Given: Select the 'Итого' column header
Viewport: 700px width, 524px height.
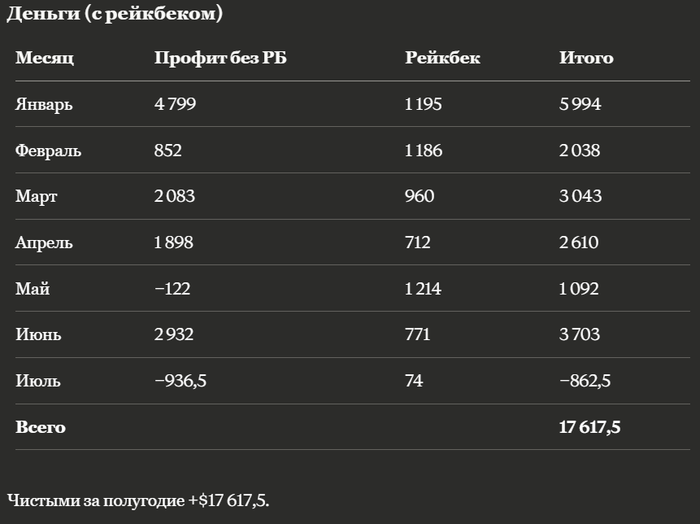Looking at the screenshot, I should 586,58.
